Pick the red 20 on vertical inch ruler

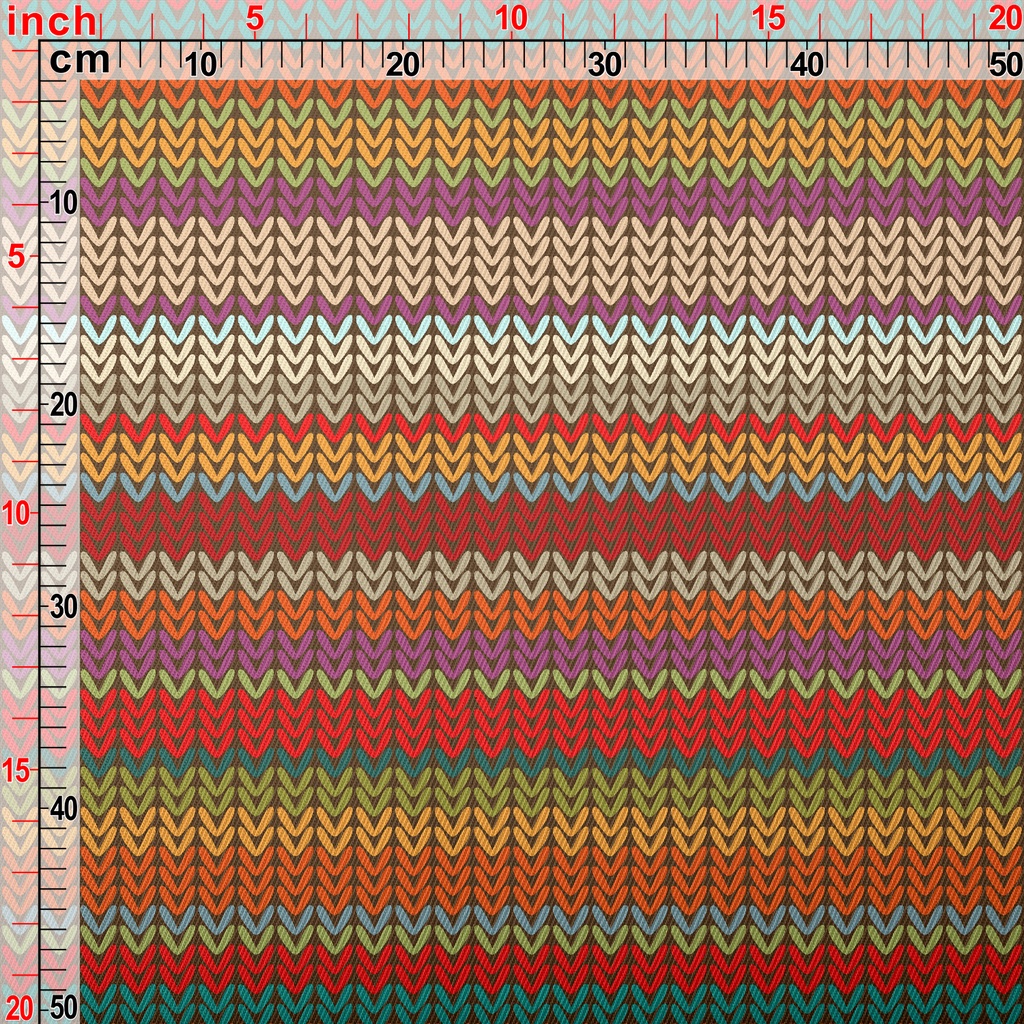pyautogui.click(x=18, y=1009)
